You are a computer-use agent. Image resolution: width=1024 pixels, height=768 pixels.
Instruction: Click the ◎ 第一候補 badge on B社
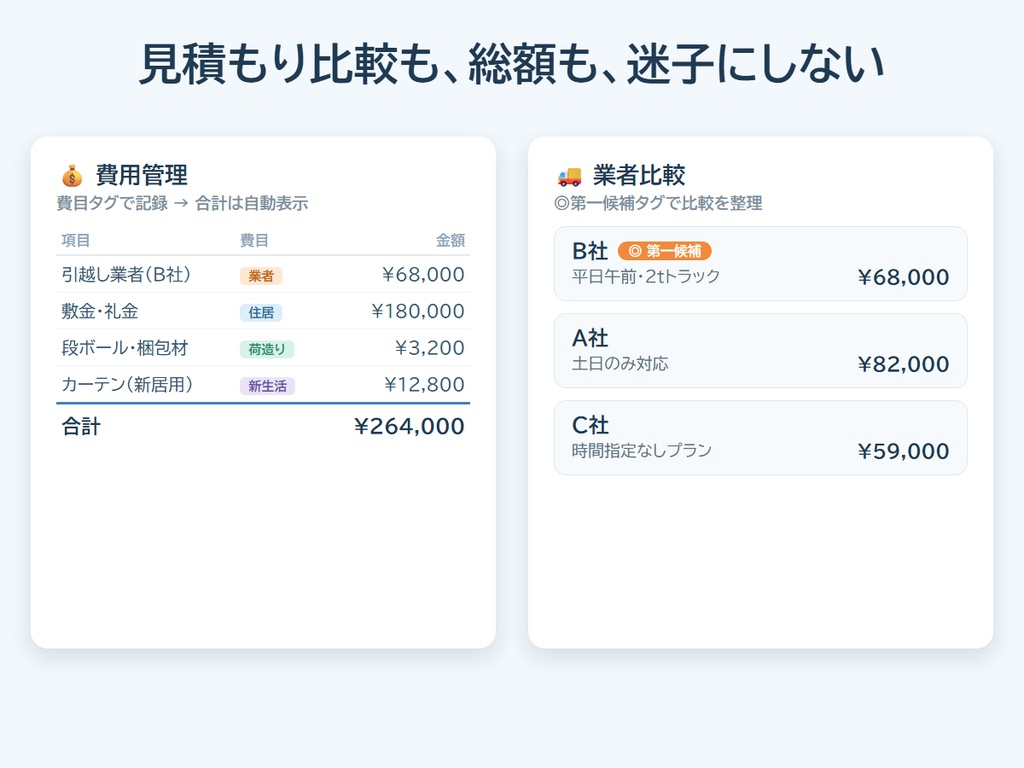[x=664, y=251]
